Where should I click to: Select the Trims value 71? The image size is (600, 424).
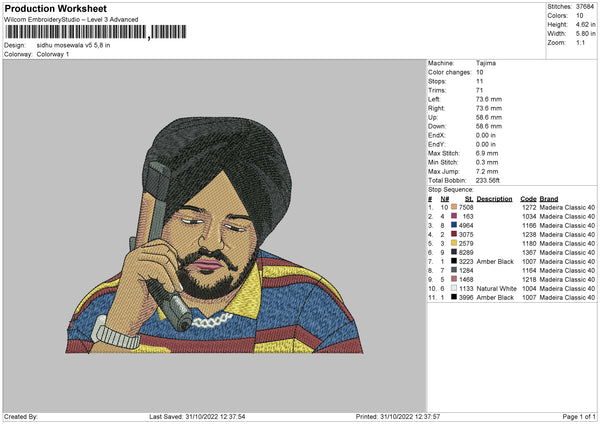[x=479, y=90]
